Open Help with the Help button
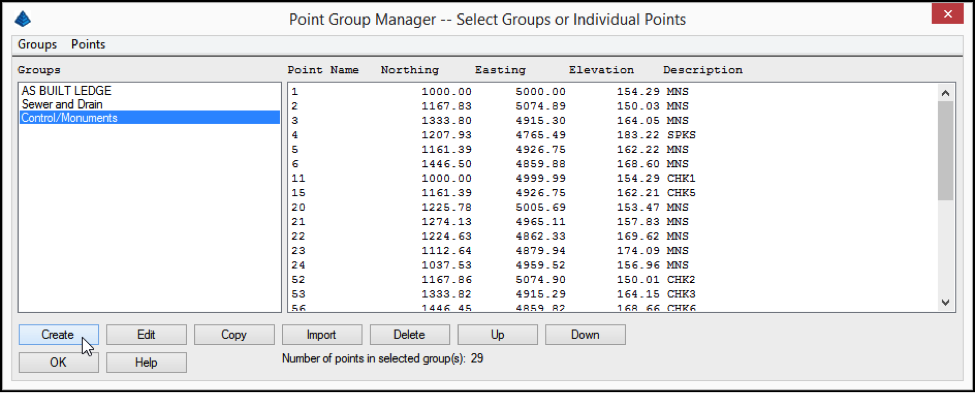 point(146,362)
